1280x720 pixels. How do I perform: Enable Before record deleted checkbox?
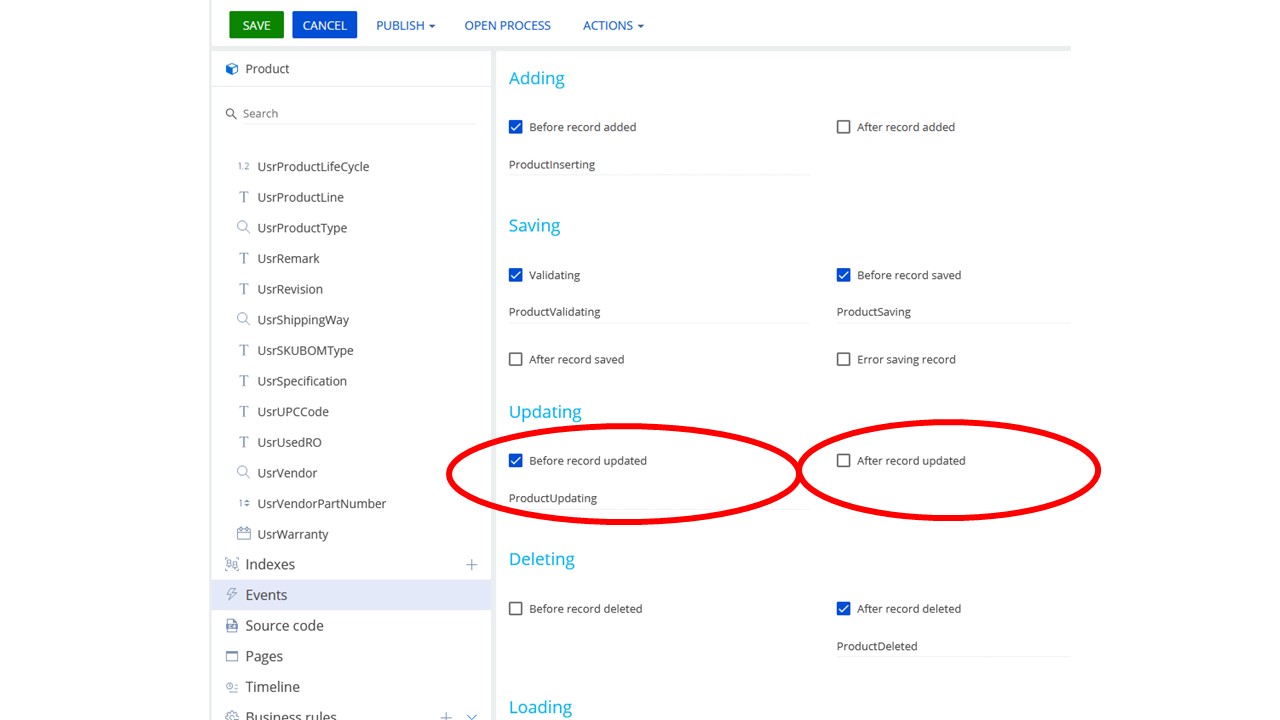[516, 608]
